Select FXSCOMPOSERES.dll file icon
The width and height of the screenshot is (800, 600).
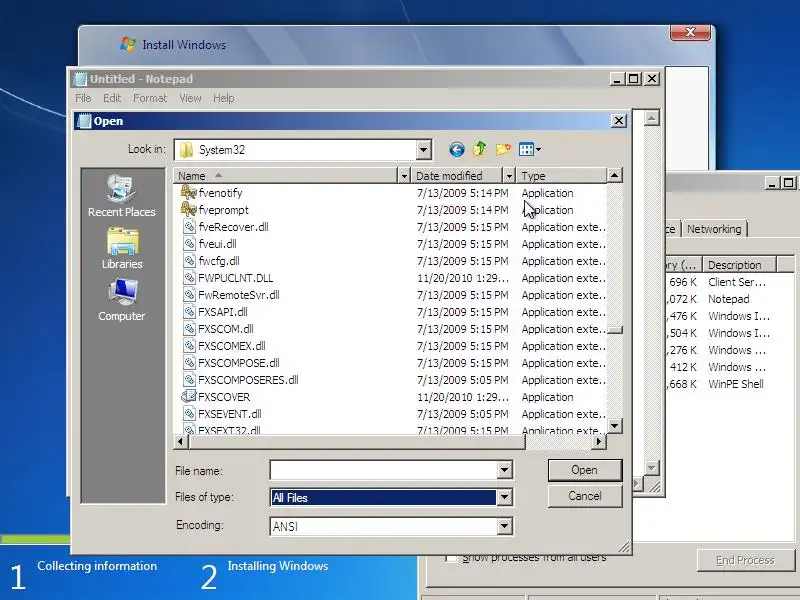click(189, 380)
